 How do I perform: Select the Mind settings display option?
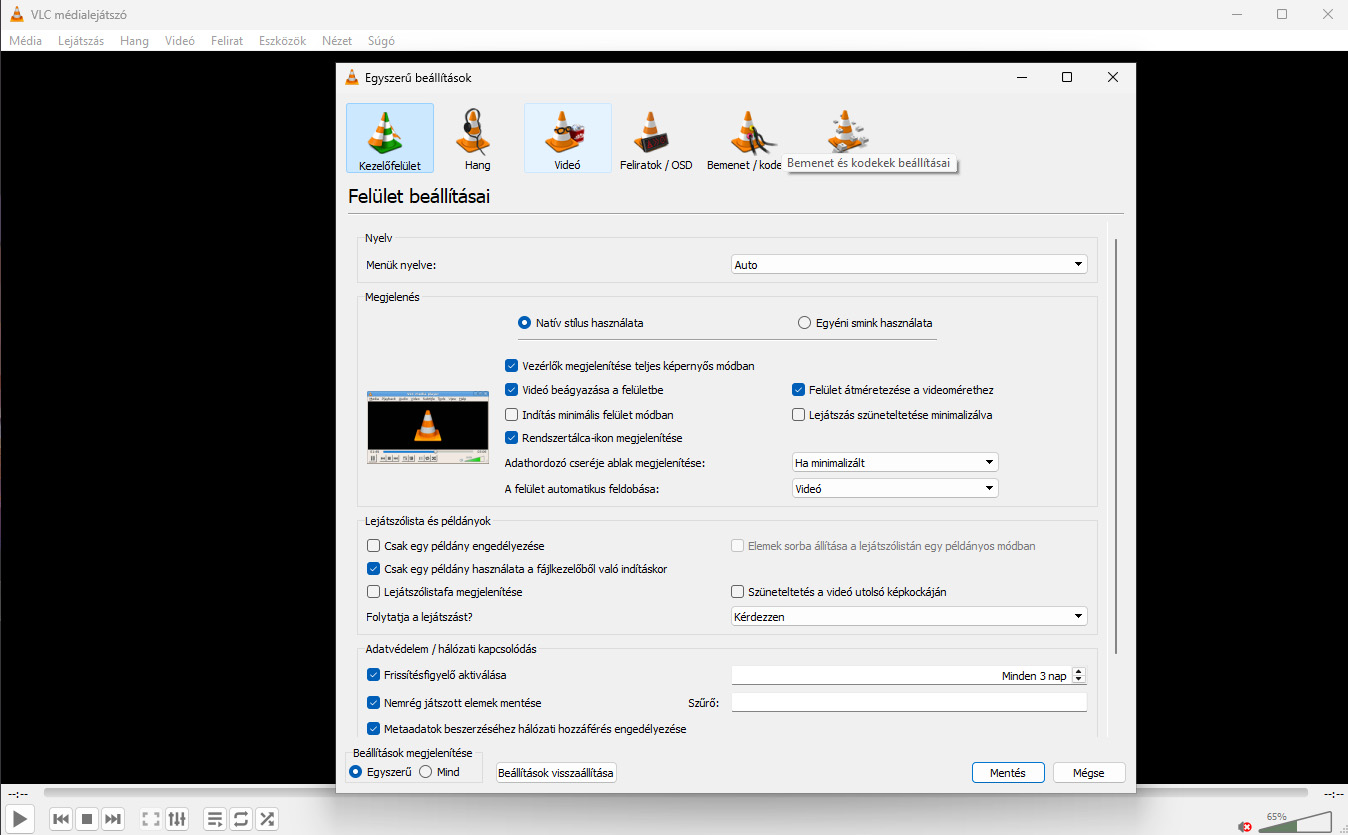point(426,772)
